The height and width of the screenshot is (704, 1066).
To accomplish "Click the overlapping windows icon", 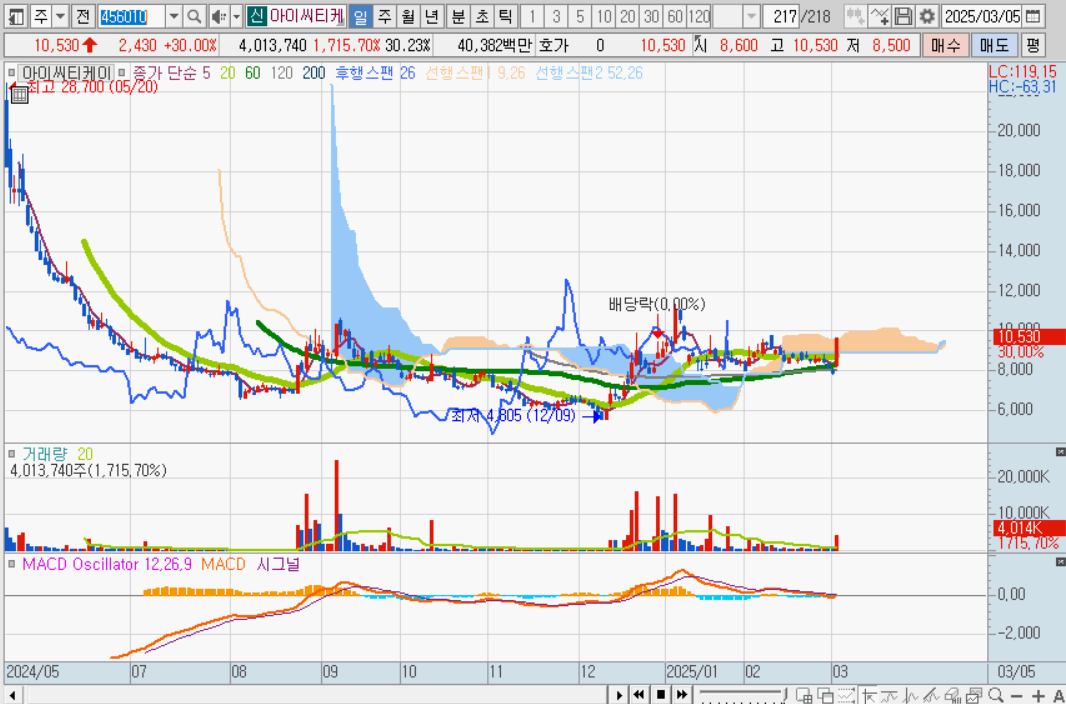I will pyautogui.click(x=827, y=695).
